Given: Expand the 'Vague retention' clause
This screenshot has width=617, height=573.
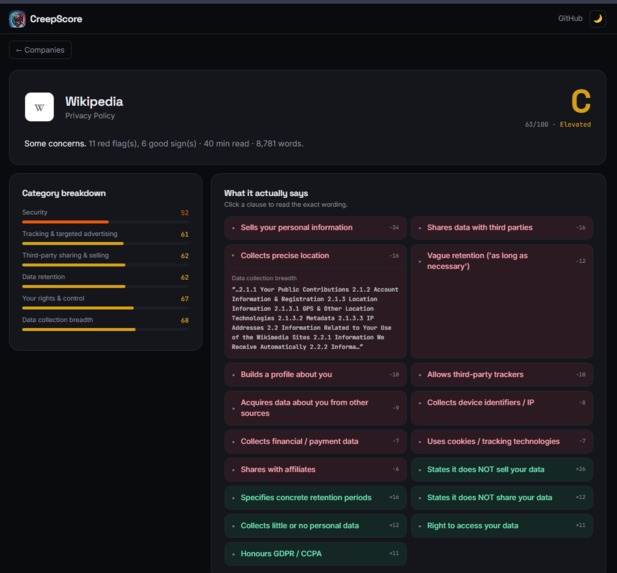Looking at the screenshot, I should (502, 261).
